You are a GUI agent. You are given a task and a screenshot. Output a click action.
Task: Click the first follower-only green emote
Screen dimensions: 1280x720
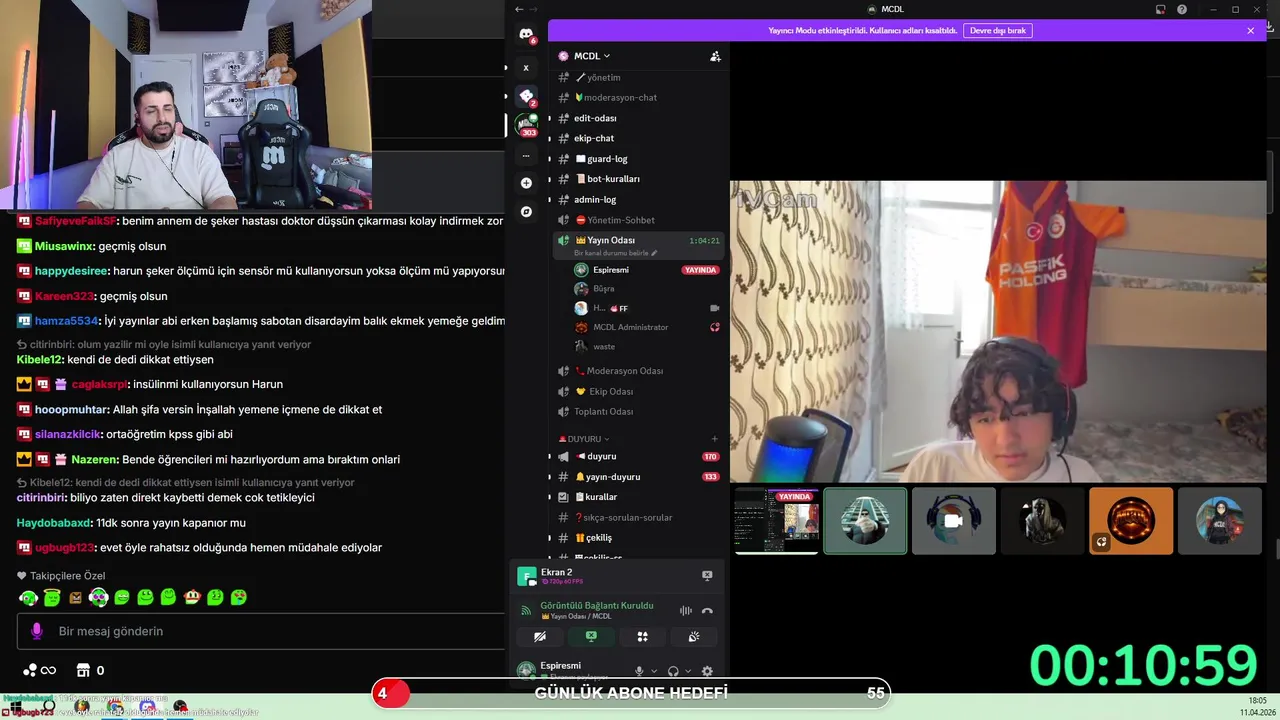click(x=29, y=597)
